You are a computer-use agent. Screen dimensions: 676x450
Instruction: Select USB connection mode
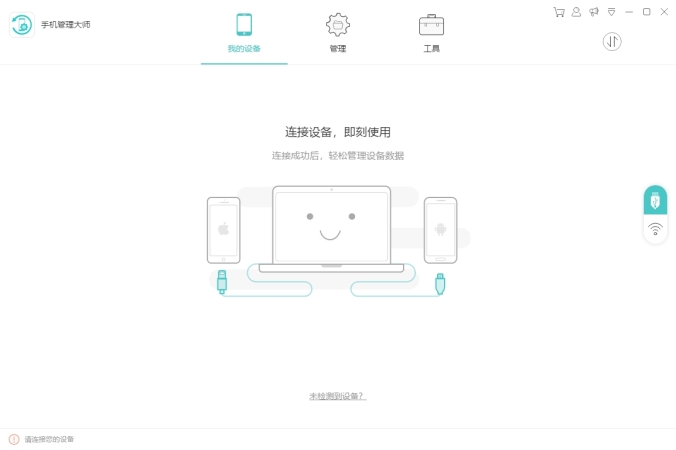click(655, 200)
